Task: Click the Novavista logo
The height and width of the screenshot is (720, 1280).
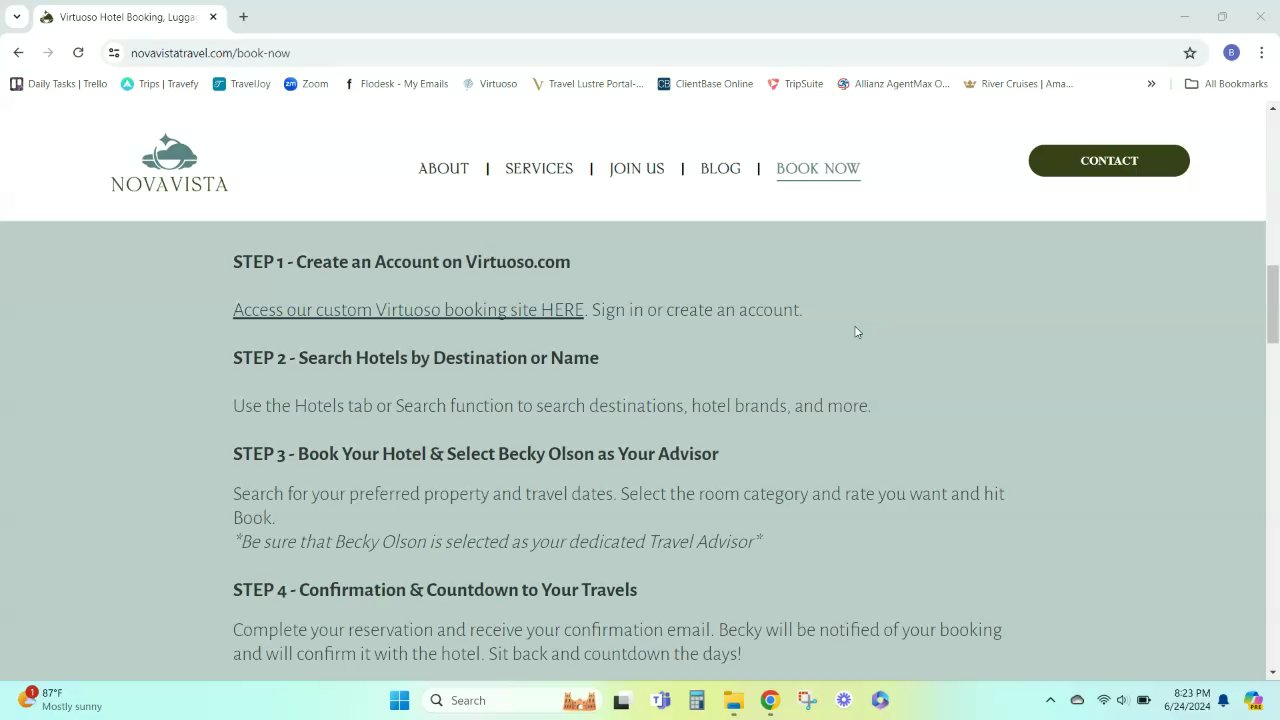Action: pyautogui.click(x=169, y=162)
